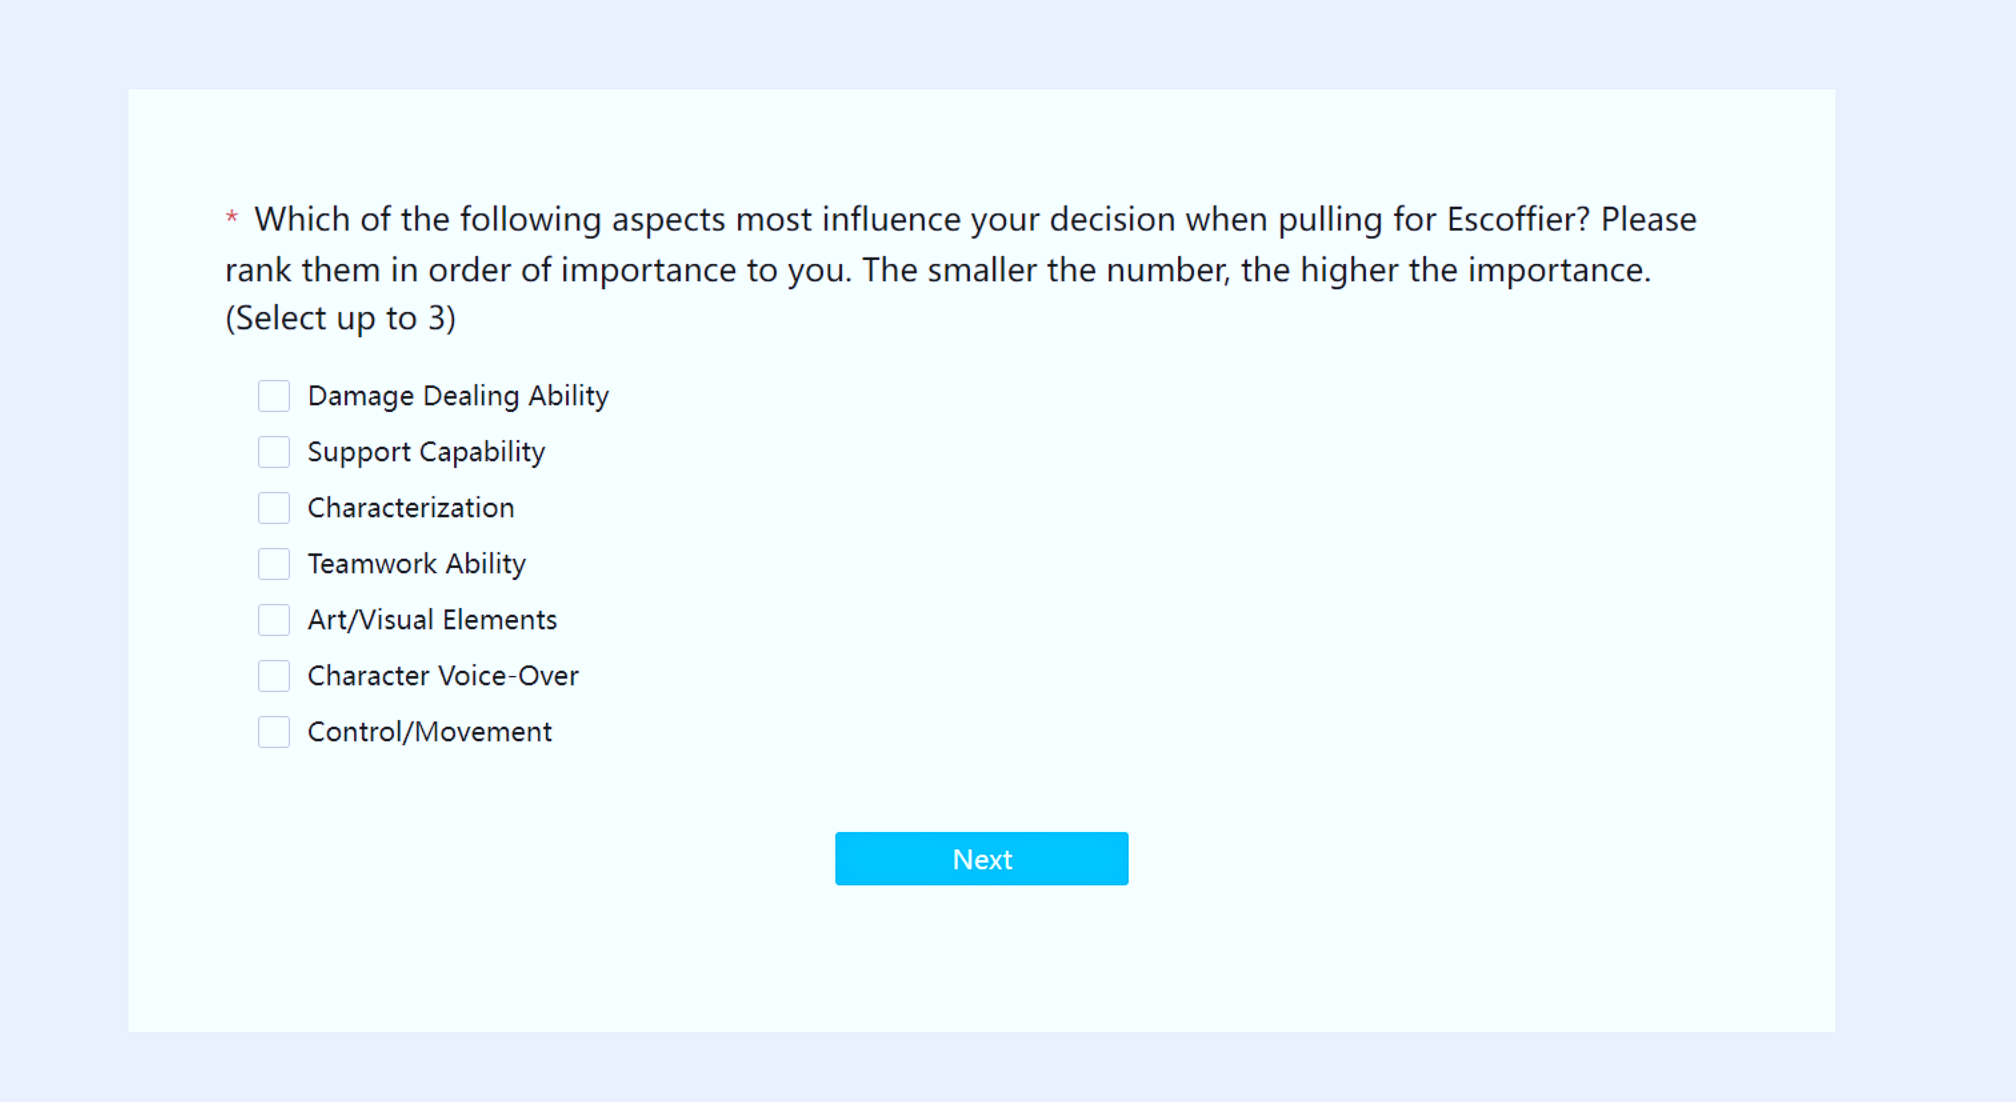
Task: Select the Art/Visual Elements checkbox box
Action: click(x=273, y=620)
